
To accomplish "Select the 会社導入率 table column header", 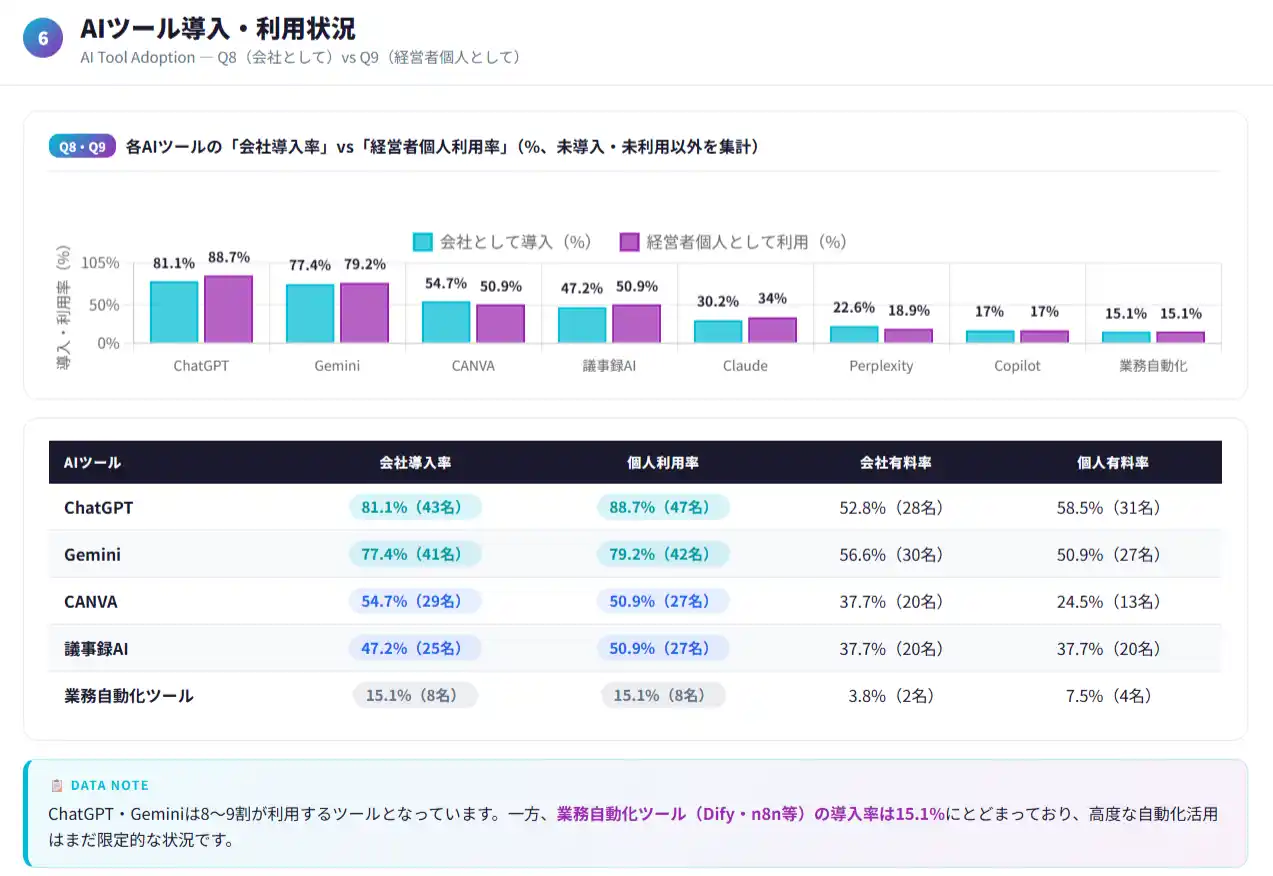I will [x=415, y=463].
